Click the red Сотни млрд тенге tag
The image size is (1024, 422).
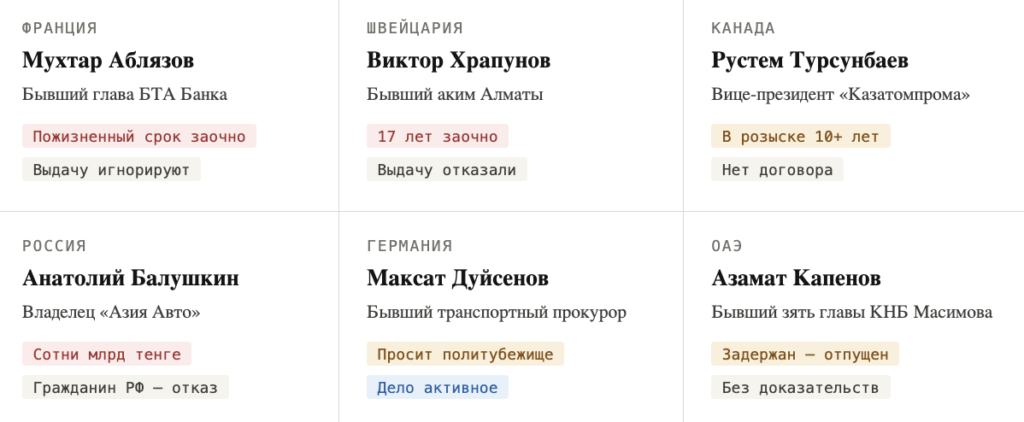[x=106, y=354]
